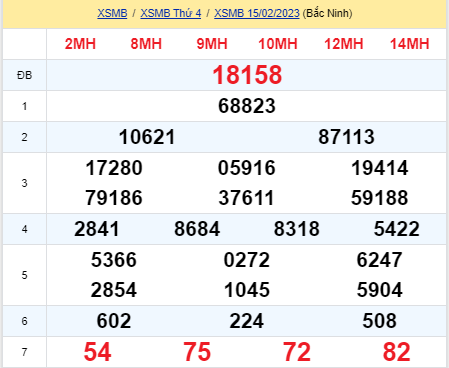The width and height of the screenshot is (449, 368).
Task: Click the 2MH series code
Action: pos(80,44)
